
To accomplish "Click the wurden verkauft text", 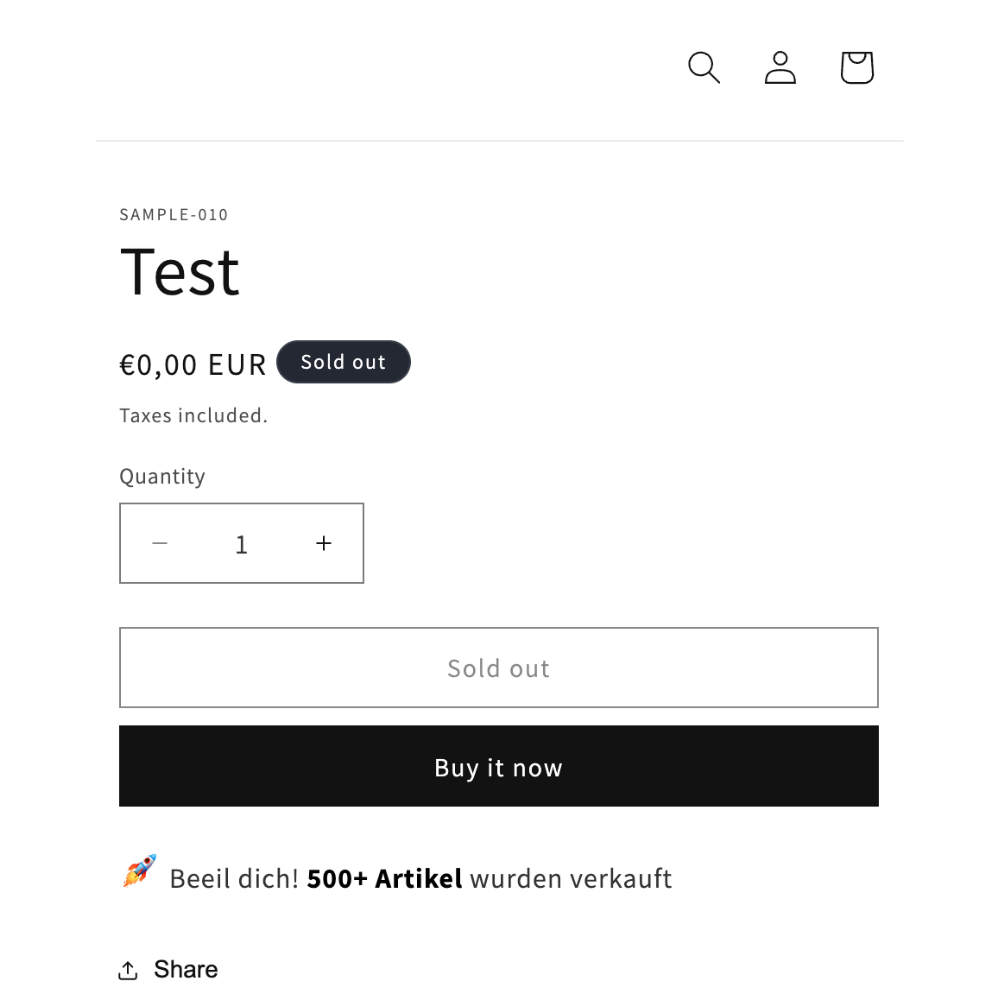I will [571, 879].
